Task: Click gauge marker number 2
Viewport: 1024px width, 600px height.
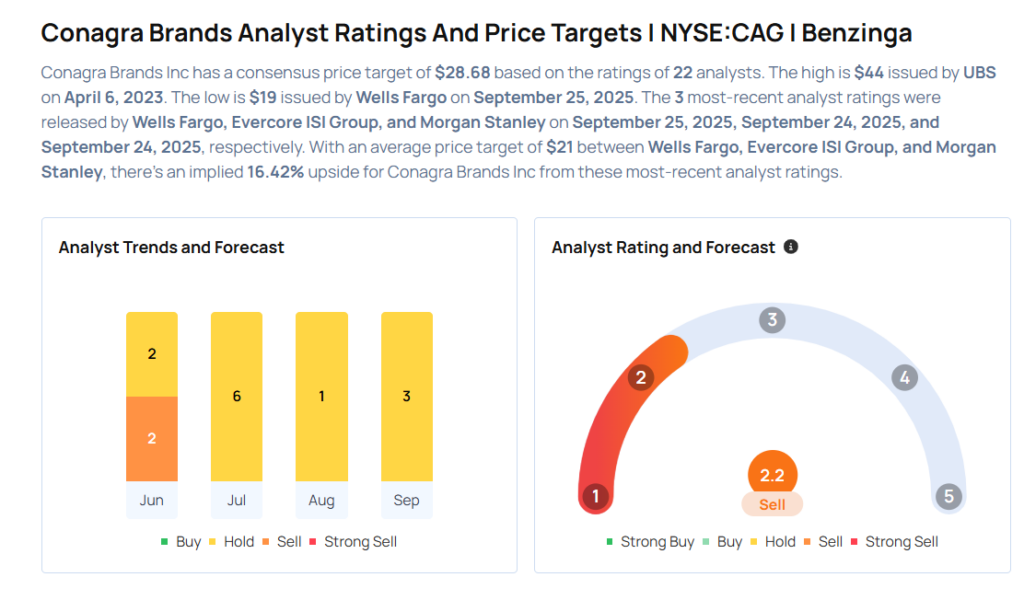Action: (640, 377)
